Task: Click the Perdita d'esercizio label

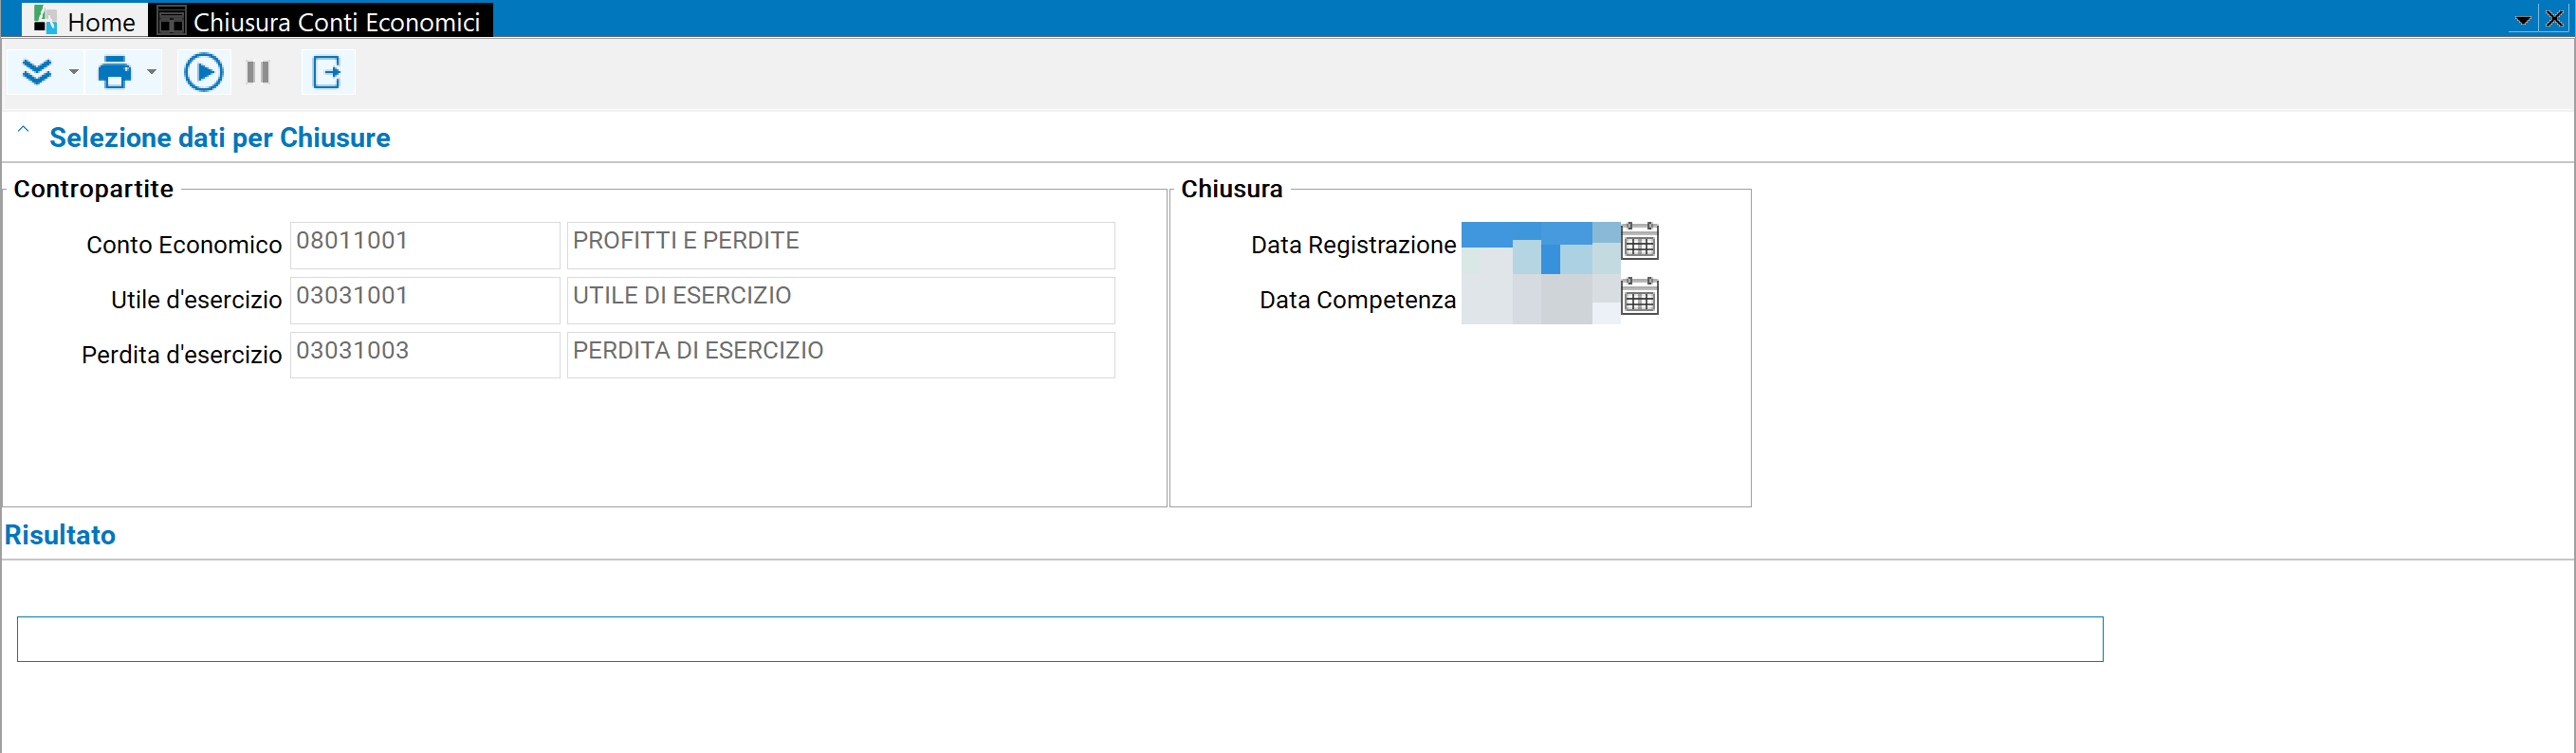Action: [x=182, y=355]
